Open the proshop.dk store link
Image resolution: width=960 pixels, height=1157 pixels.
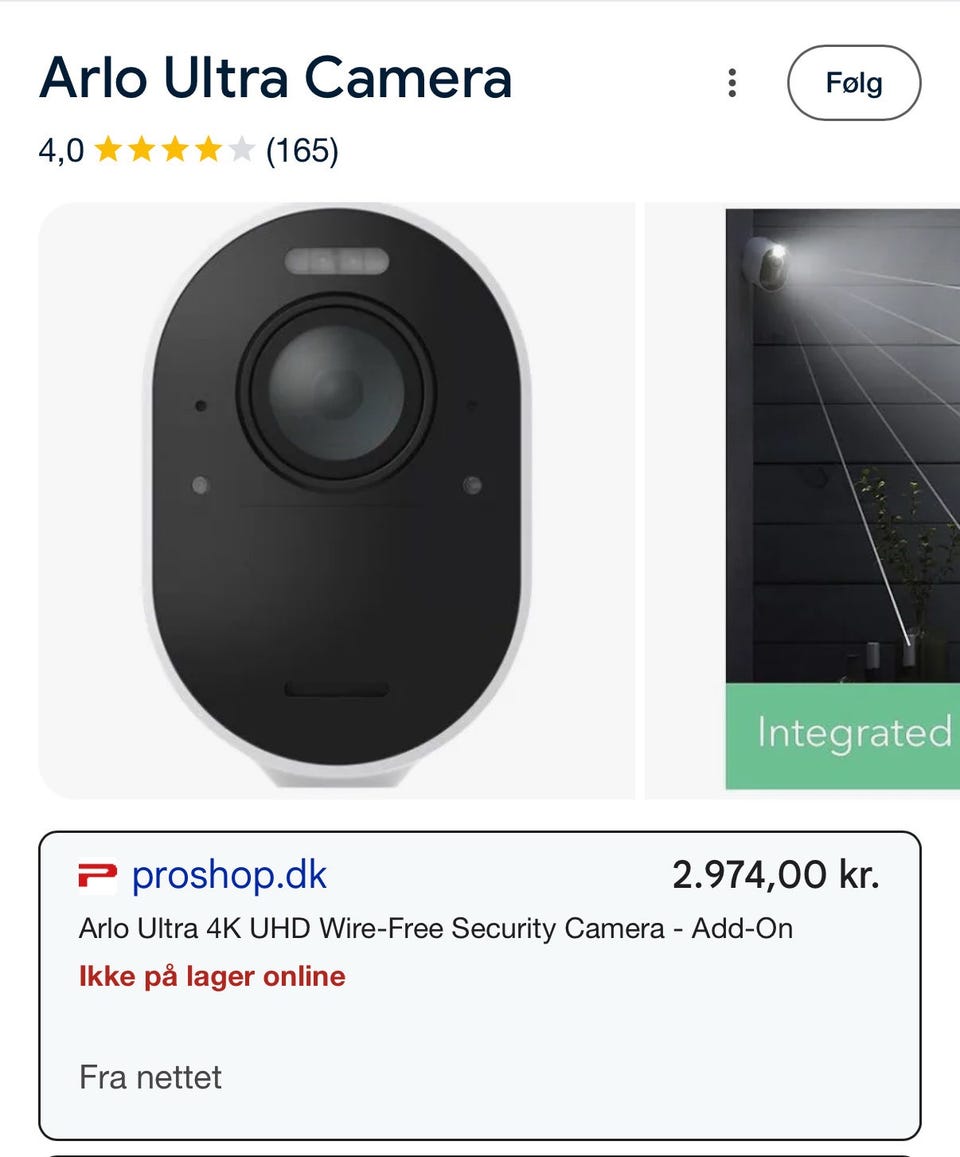click(x=229, y=876)
